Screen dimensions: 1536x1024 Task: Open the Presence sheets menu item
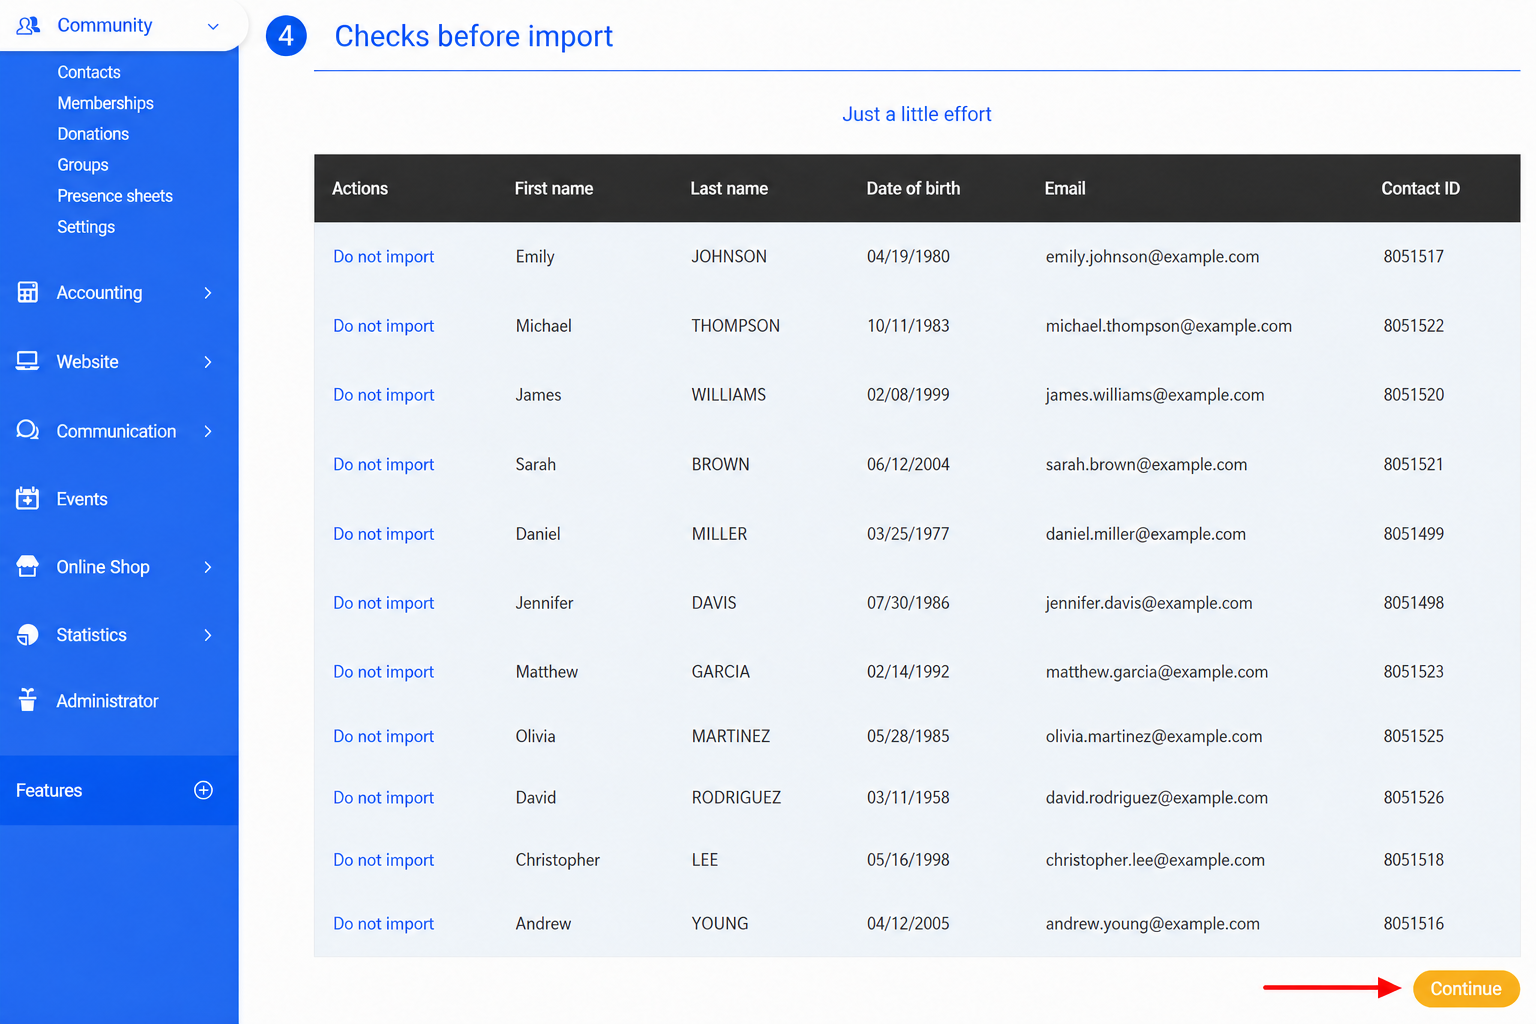(x=115, y=196)
